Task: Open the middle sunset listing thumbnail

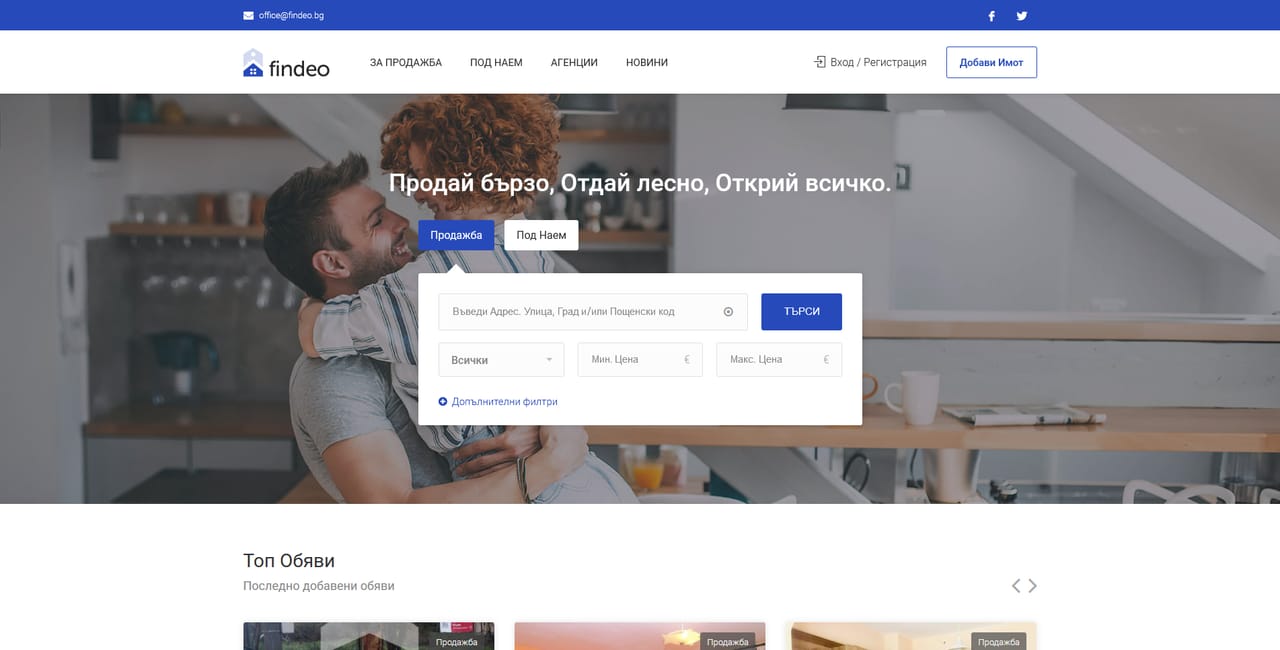Action: pyautogui.click(x=640, y=636)
